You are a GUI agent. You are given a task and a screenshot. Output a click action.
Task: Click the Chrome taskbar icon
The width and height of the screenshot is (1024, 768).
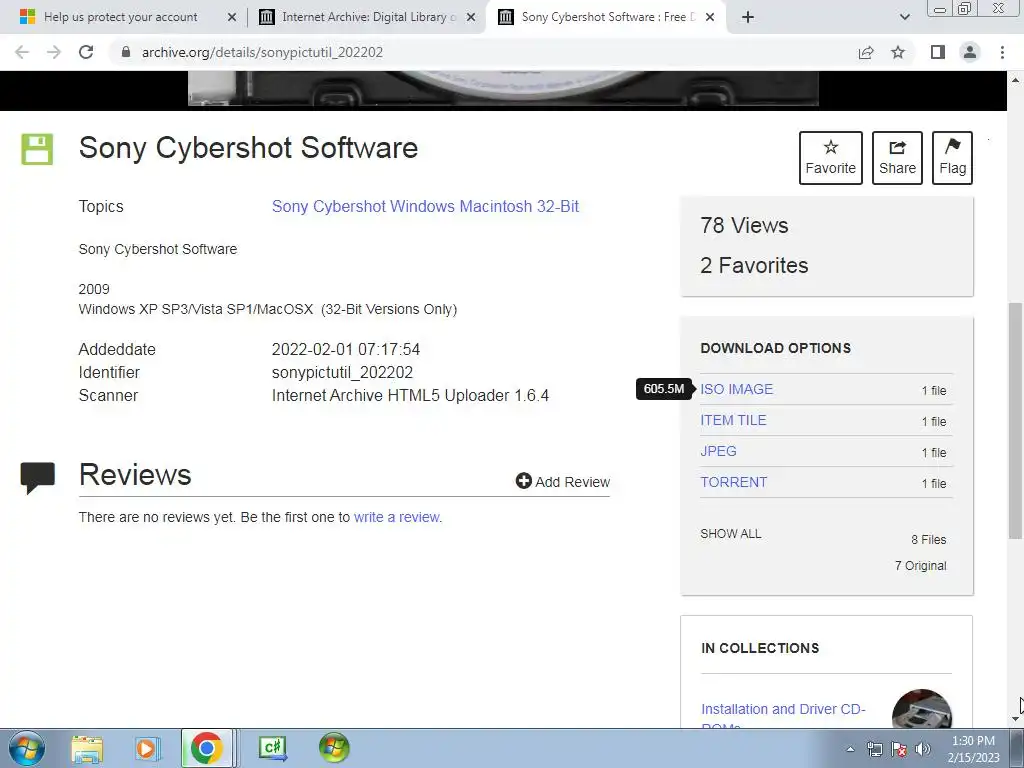[x=206, y=748]
